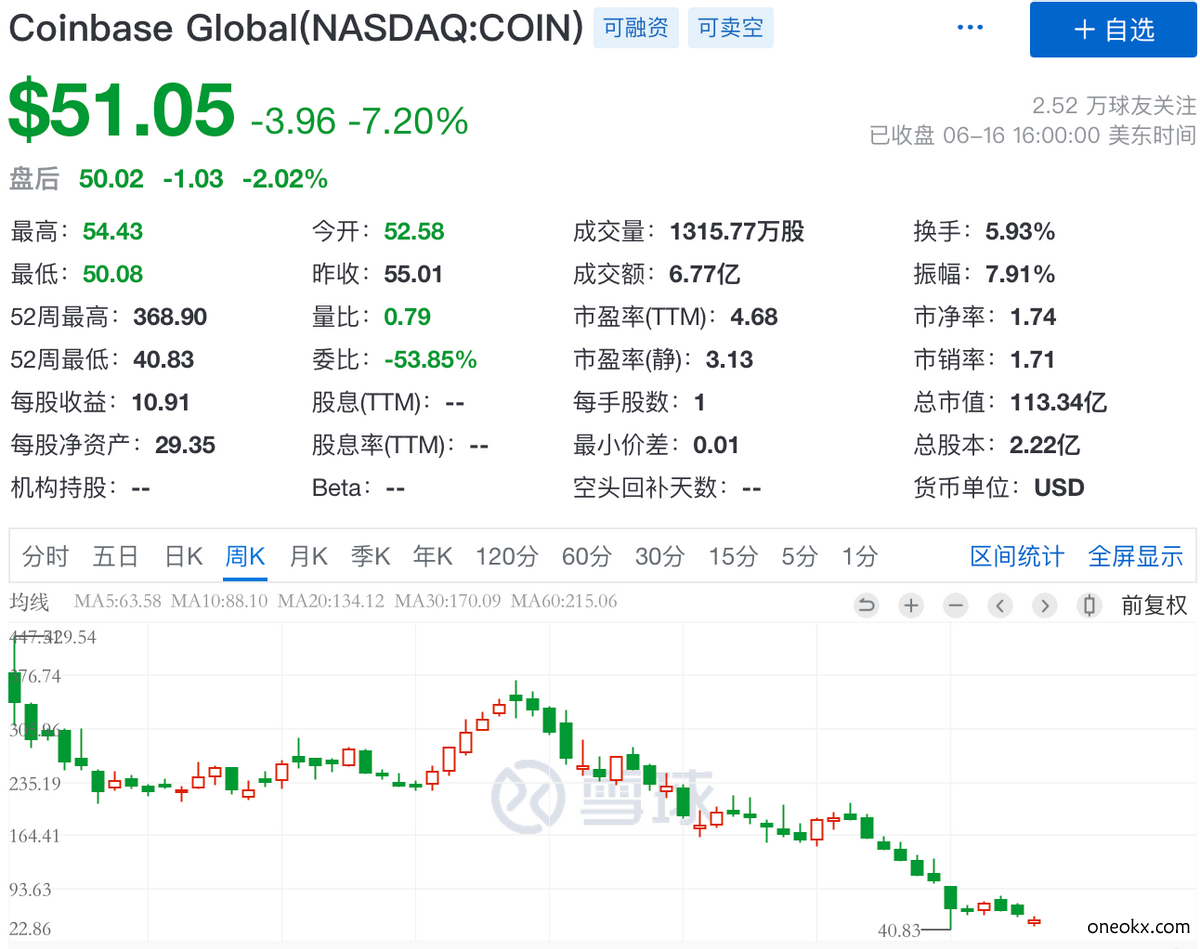Select the 60分 interval tab
The height and width of the screenshot is (949, 1200).
tap(586, 556)
